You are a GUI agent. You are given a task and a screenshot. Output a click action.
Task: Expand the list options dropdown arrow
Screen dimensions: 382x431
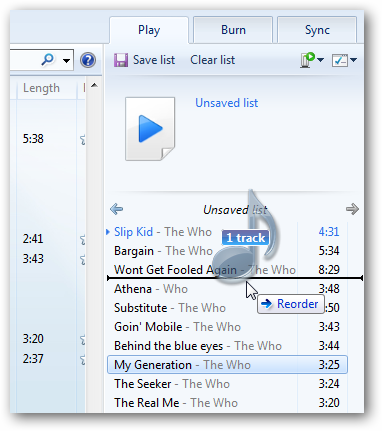[x=353, y=60]
